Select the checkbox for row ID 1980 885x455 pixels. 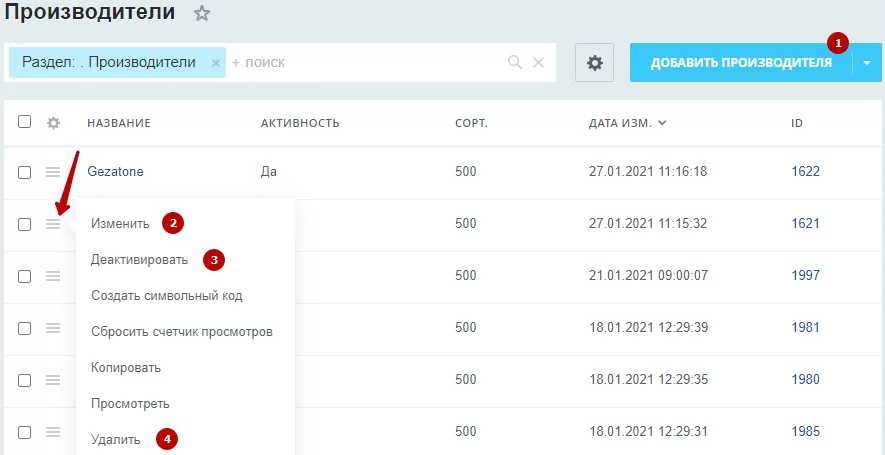click(x=24, y=380)
